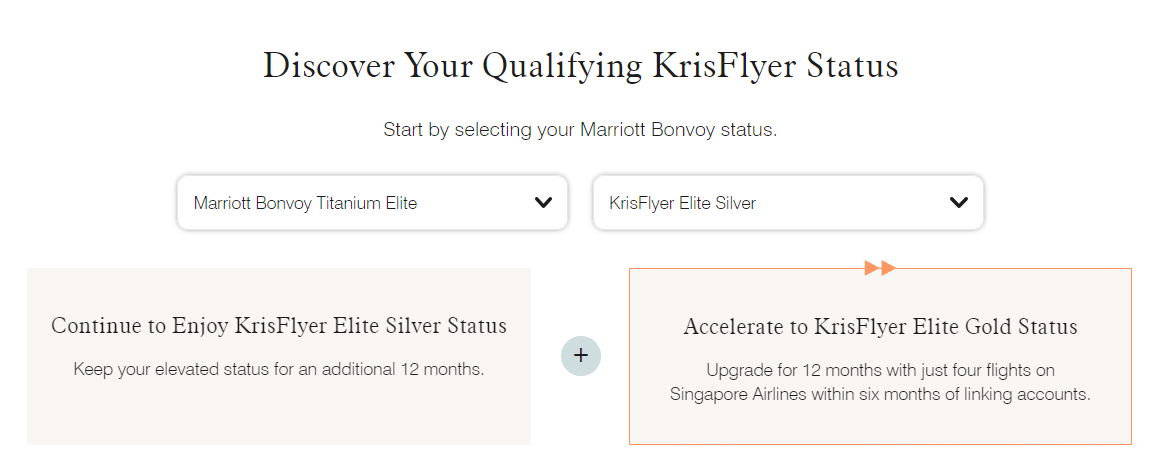Click "Keep your elevated status" description text
Screen dimensions: 1158x474
point(279,369)
